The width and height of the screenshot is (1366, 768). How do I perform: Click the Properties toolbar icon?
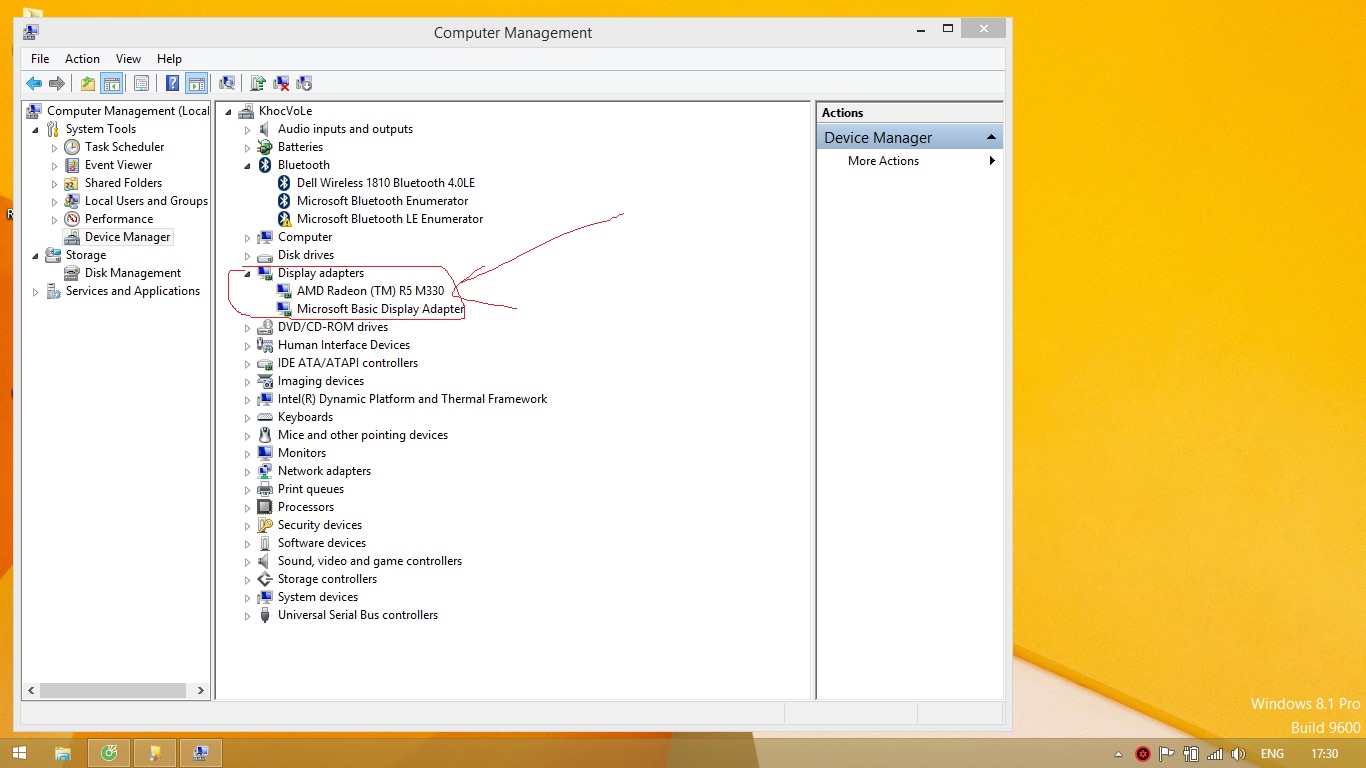pos(141,84)
